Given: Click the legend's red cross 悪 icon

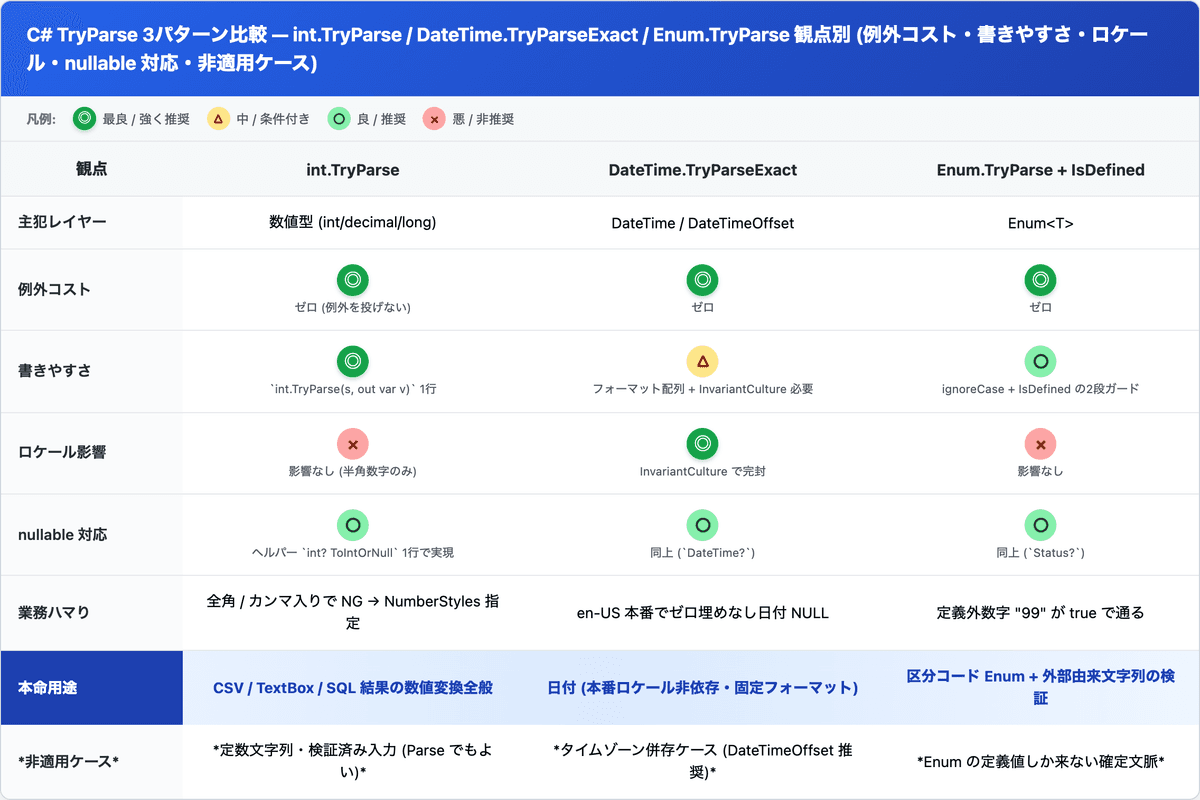Looking at the screenshot, I should pyautogui.click(x=434, y=119).
